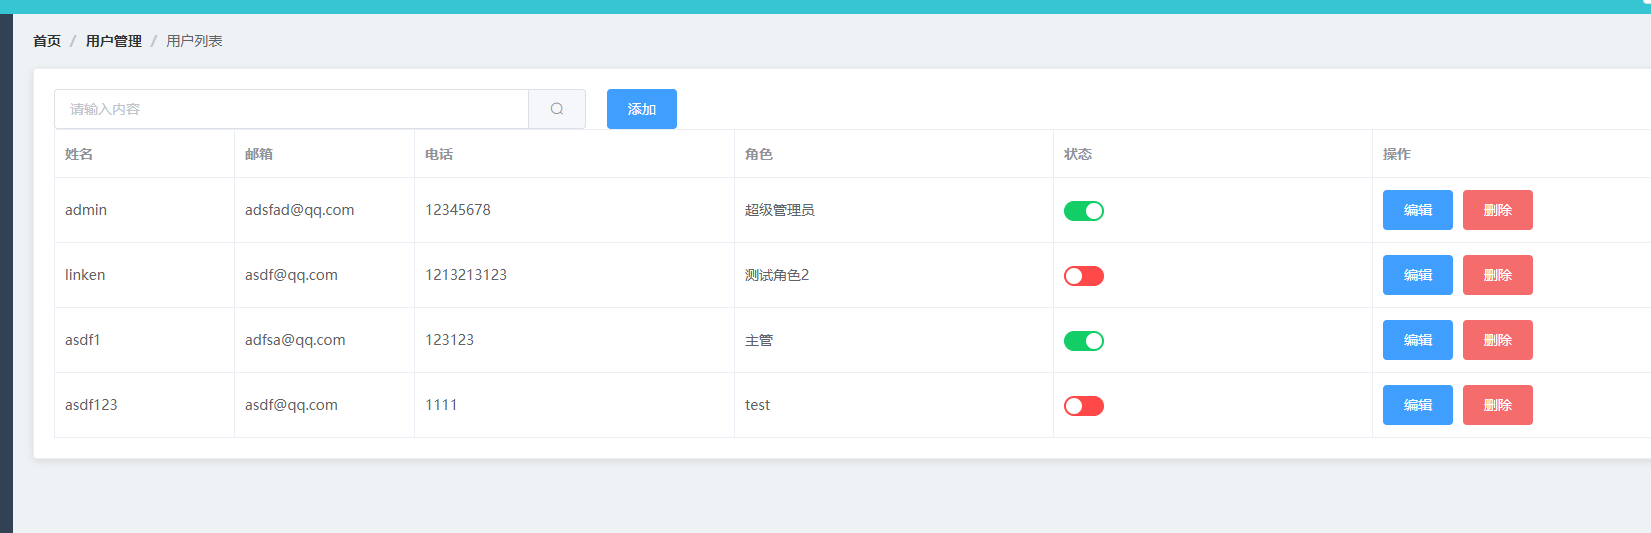Click asdf123's email asdf@qq.com

coord(291,405)
